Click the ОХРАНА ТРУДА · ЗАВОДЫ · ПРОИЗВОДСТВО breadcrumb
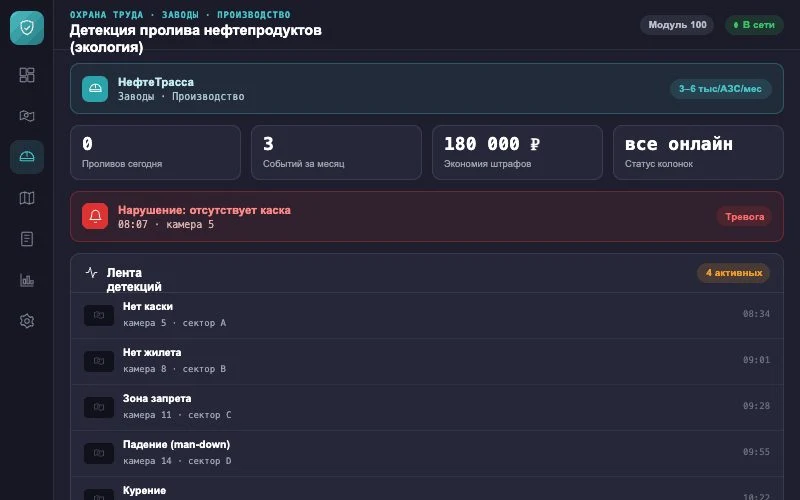Screen dimensions: 800x500 [x=180, y=15]
